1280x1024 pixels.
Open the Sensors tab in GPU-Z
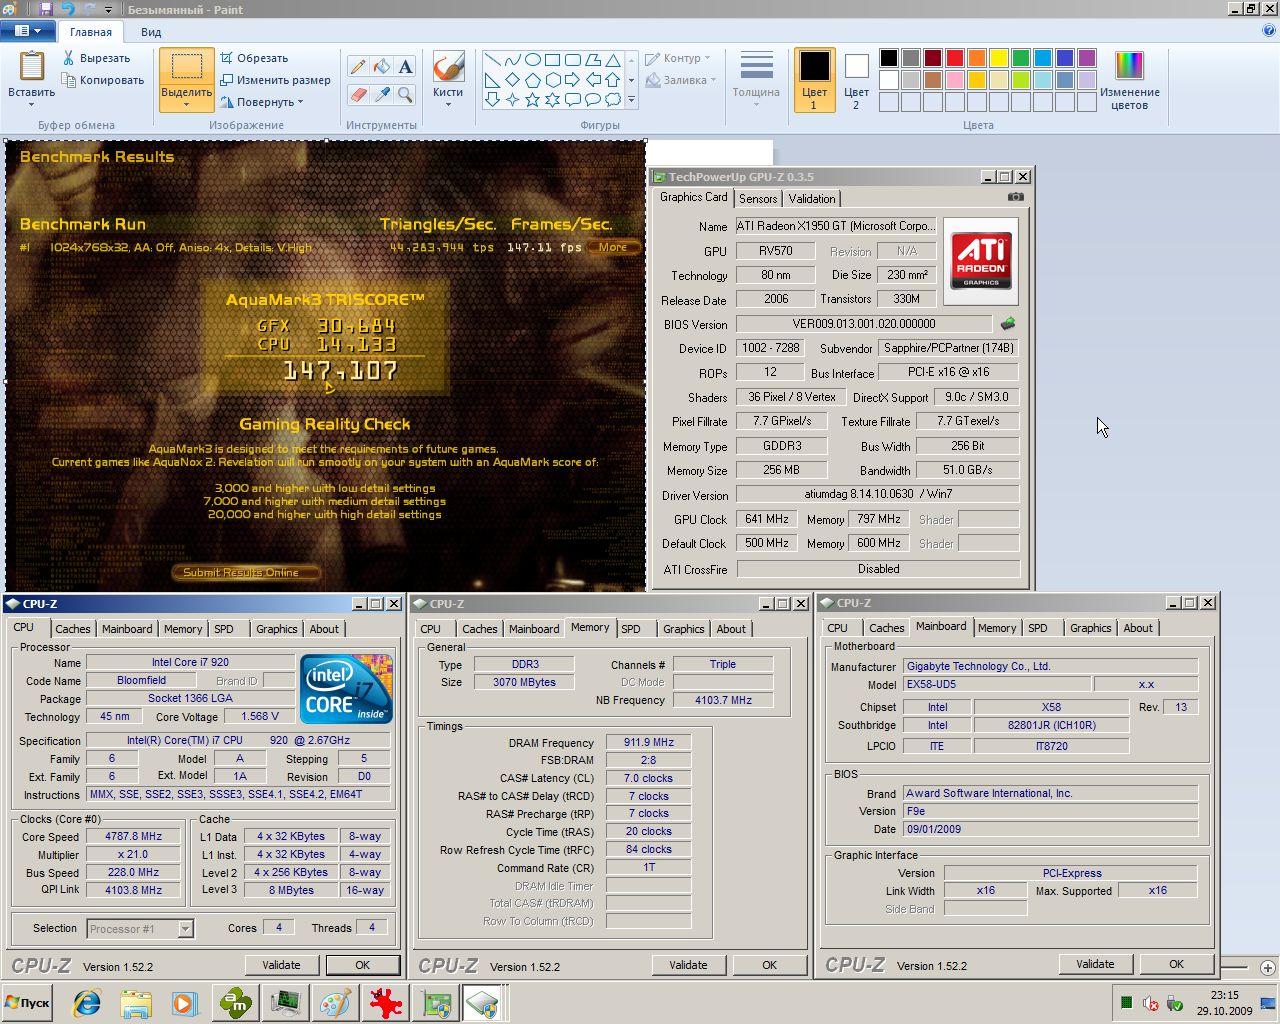point(758,198)
